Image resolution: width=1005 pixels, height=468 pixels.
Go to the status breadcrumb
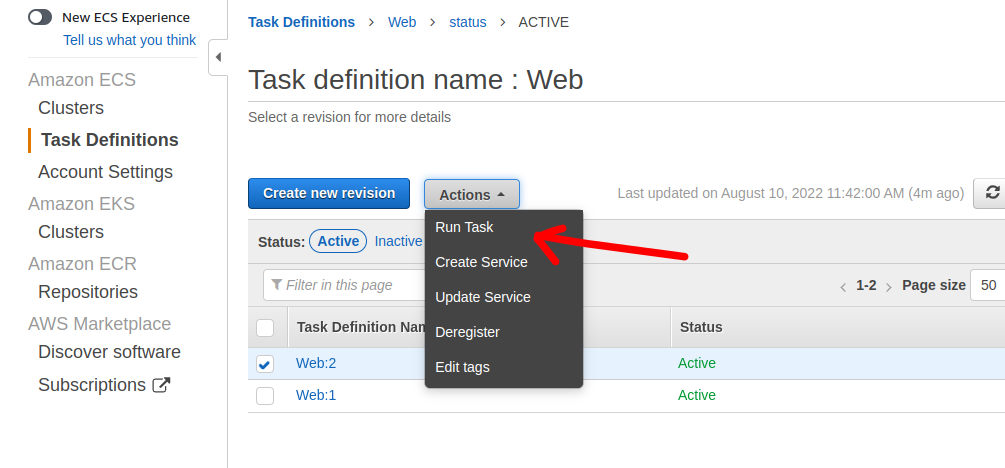pyautogui.click(x=468, y=22)
